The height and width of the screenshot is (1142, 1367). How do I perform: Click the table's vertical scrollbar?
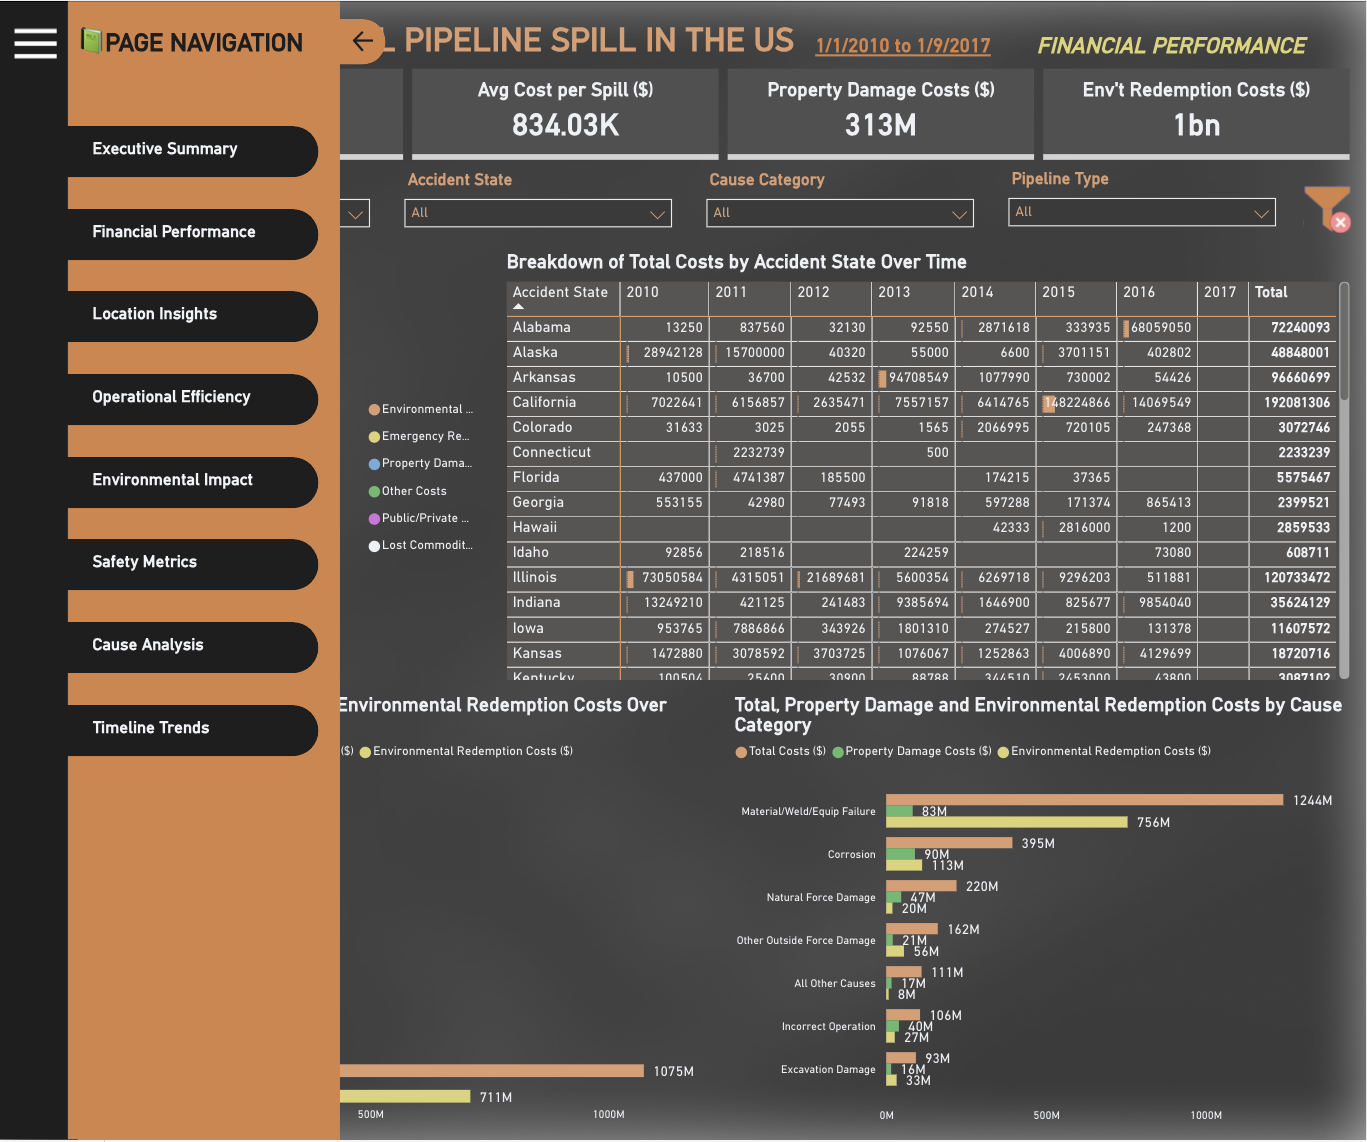pos(1345,340)
